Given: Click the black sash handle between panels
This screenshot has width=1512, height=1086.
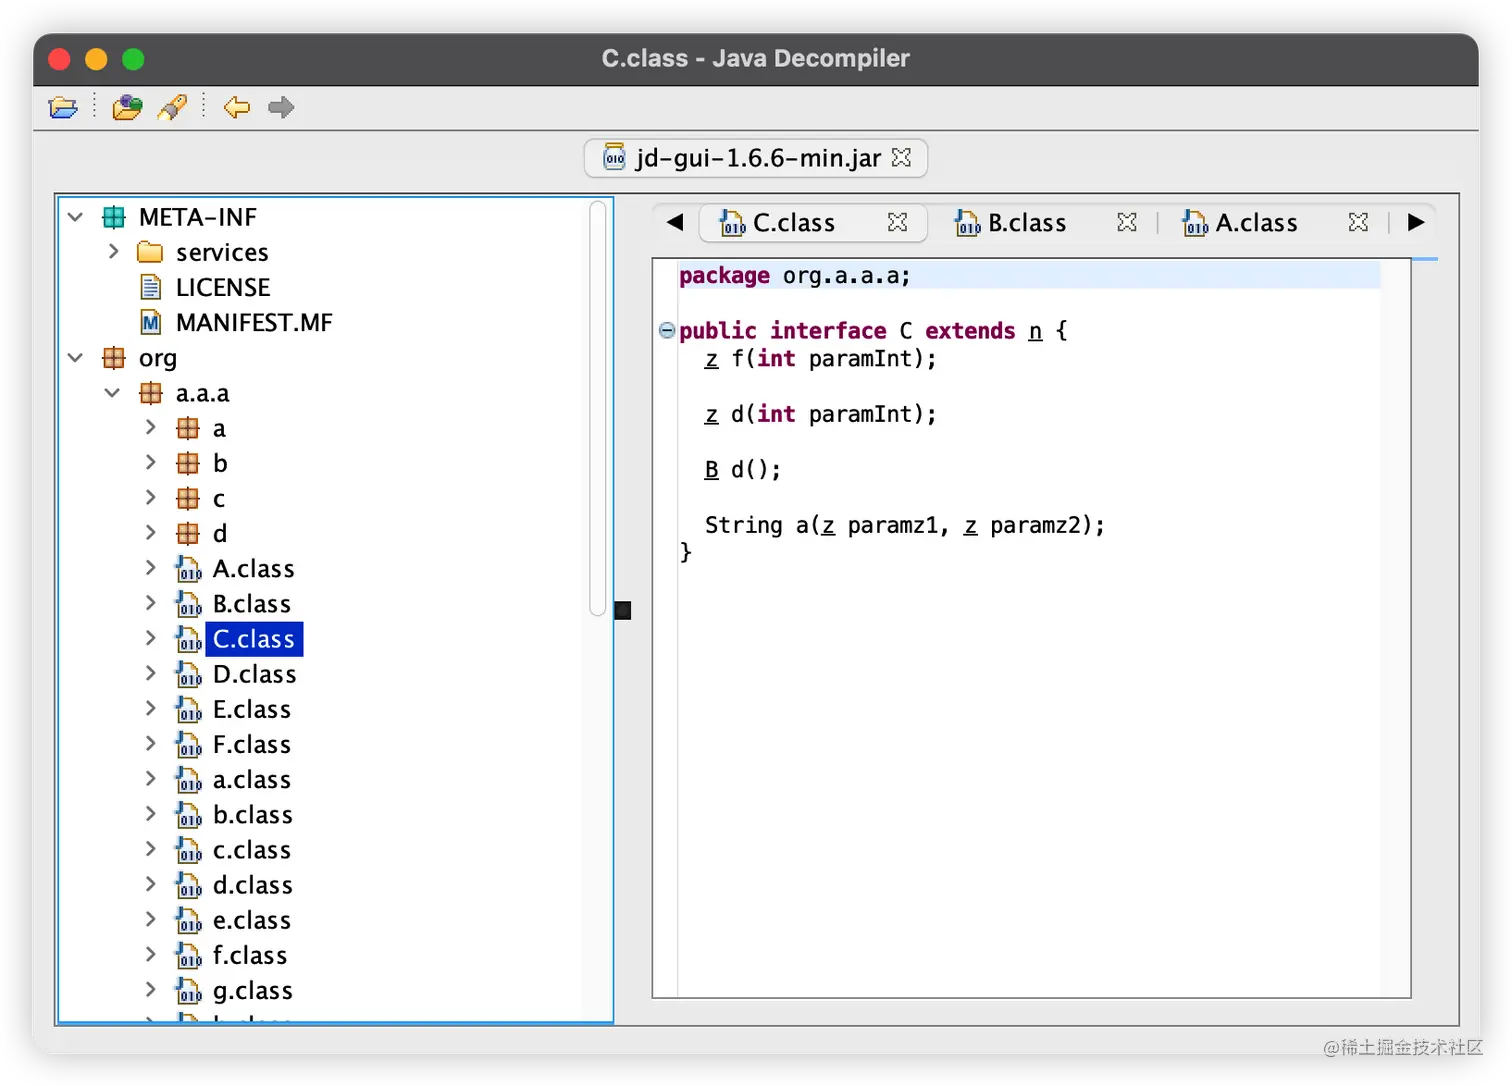Looking at the screenshot, I should [x=623, y=610].
